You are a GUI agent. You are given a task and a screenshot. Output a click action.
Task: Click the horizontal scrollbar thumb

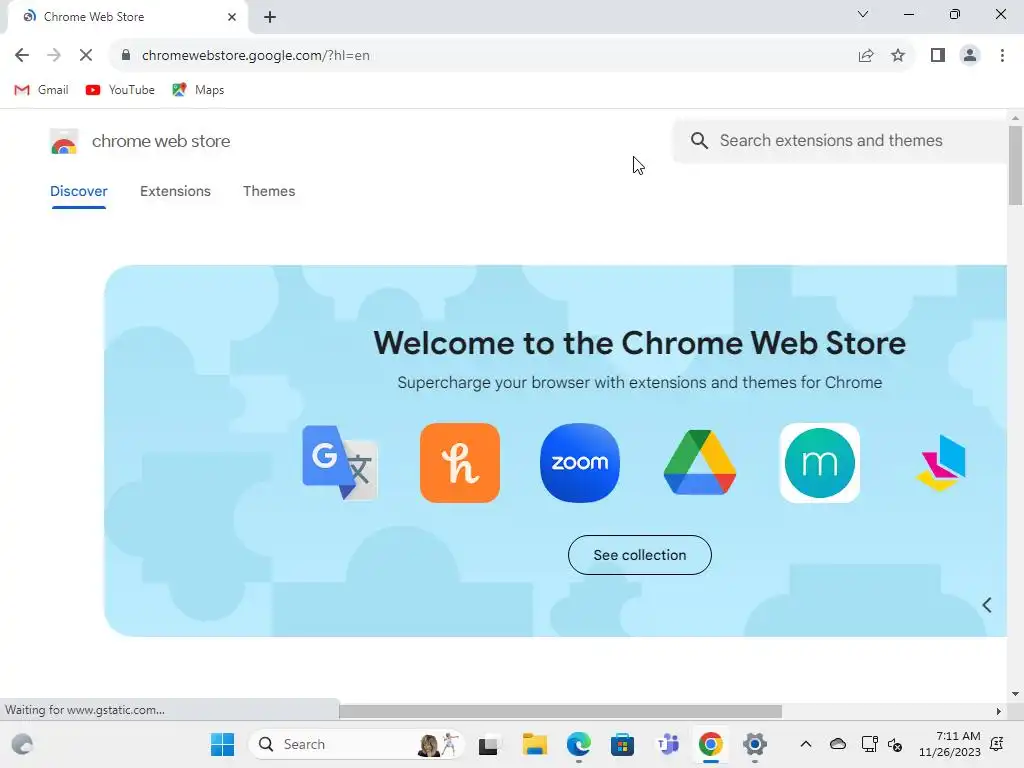[560, 711]
